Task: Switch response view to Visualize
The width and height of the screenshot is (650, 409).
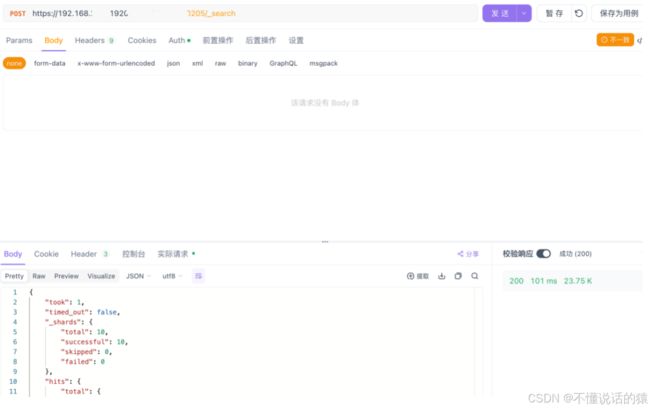Action: [x=101, y=276]
